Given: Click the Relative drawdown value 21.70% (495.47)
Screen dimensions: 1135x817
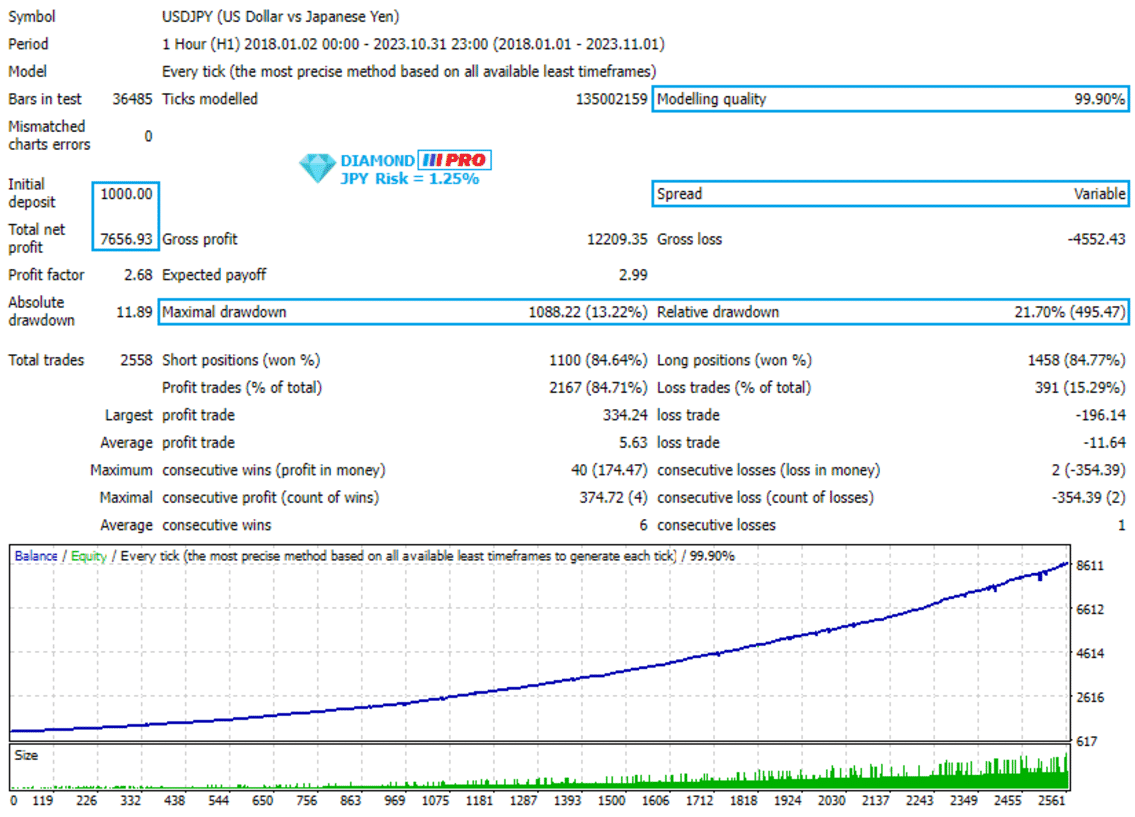Looking at the screenshot, I should [x=1069, y=312].
